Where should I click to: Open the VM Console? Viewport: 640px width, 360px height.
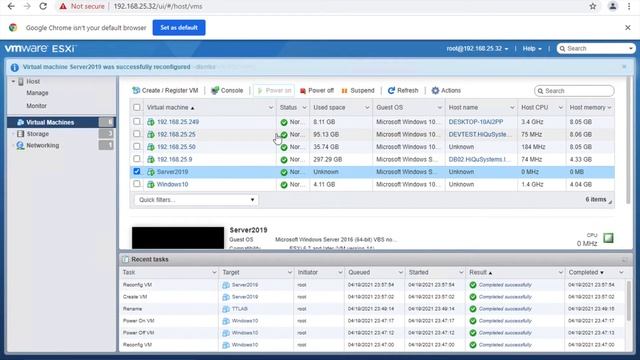227,91
